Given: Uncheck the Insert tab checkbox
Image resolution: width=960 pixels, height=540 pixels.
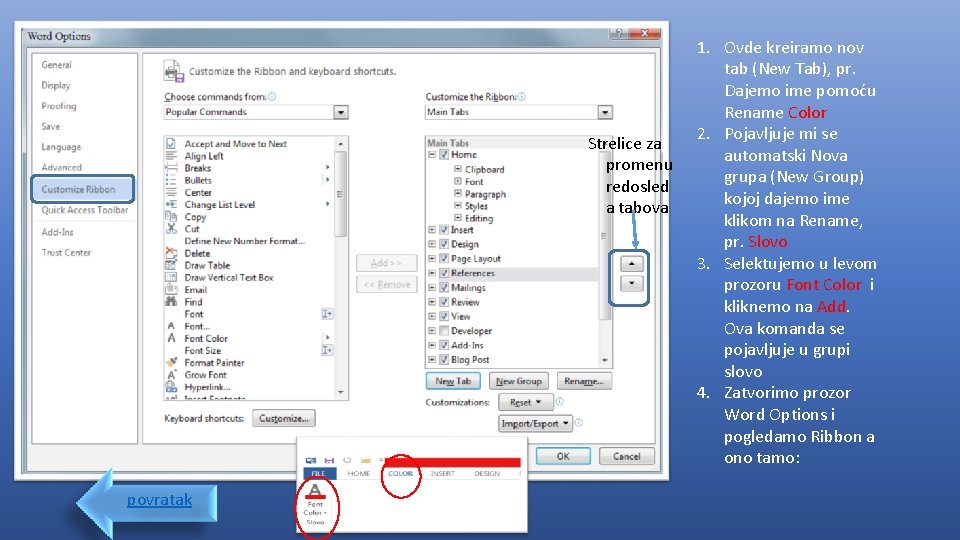Looking at the screenshot, I should pyautogui.click(x=444, y=230).
